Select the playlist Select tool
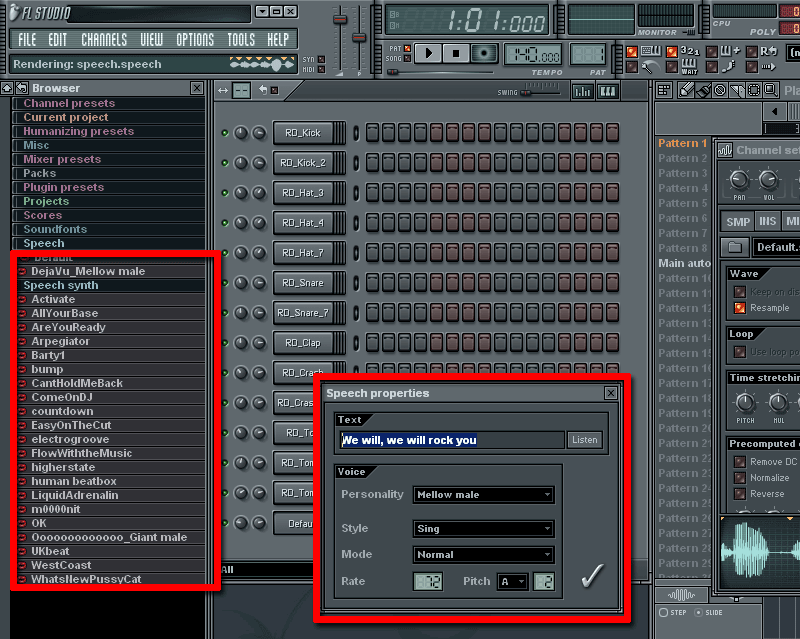 (x=754, y=90)
